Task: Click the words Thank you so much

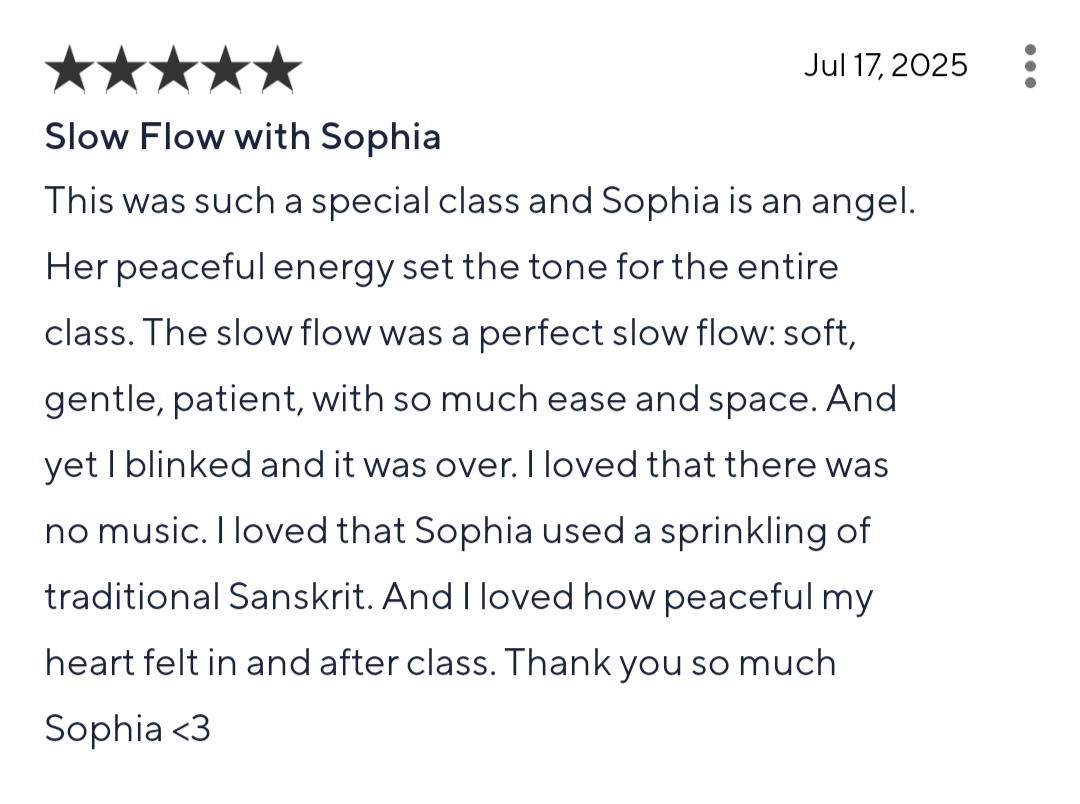Action: [670, 663]
